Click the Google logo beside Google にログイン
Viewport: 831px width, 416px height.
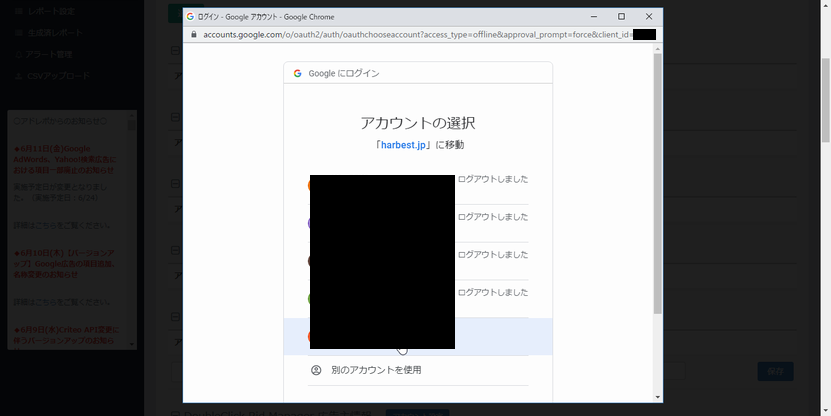point(298,73)
